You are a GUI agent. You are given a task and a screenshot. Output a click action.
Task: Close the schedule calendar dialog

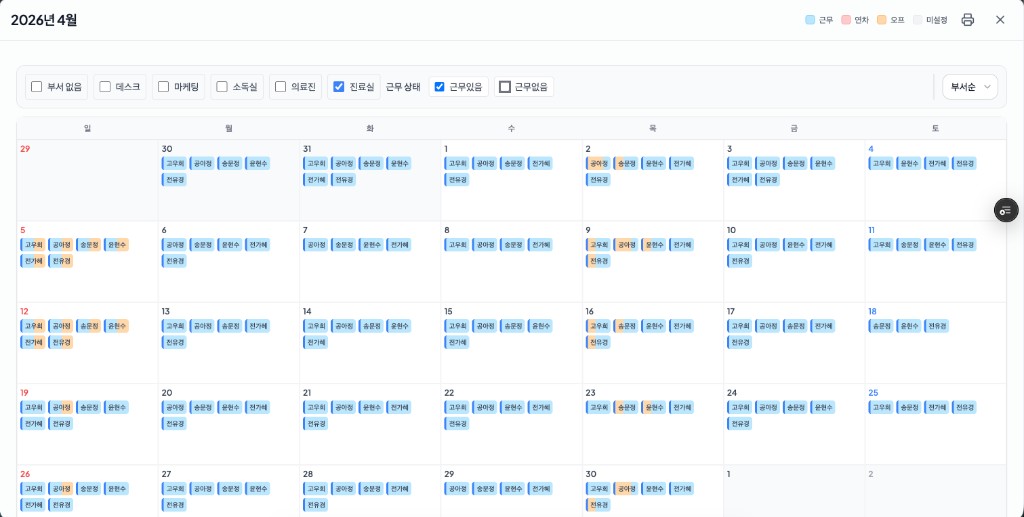point(1000,20)
